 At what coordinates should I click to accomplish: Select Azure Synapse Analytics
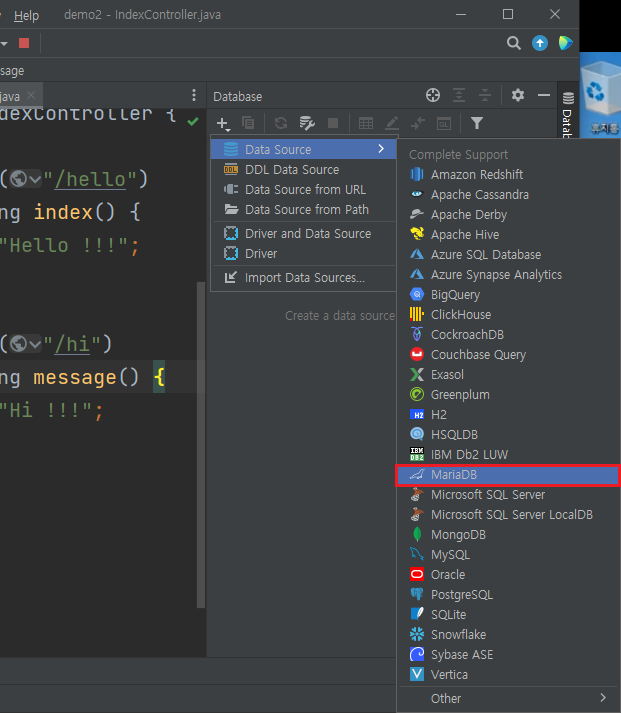[509, 275]
